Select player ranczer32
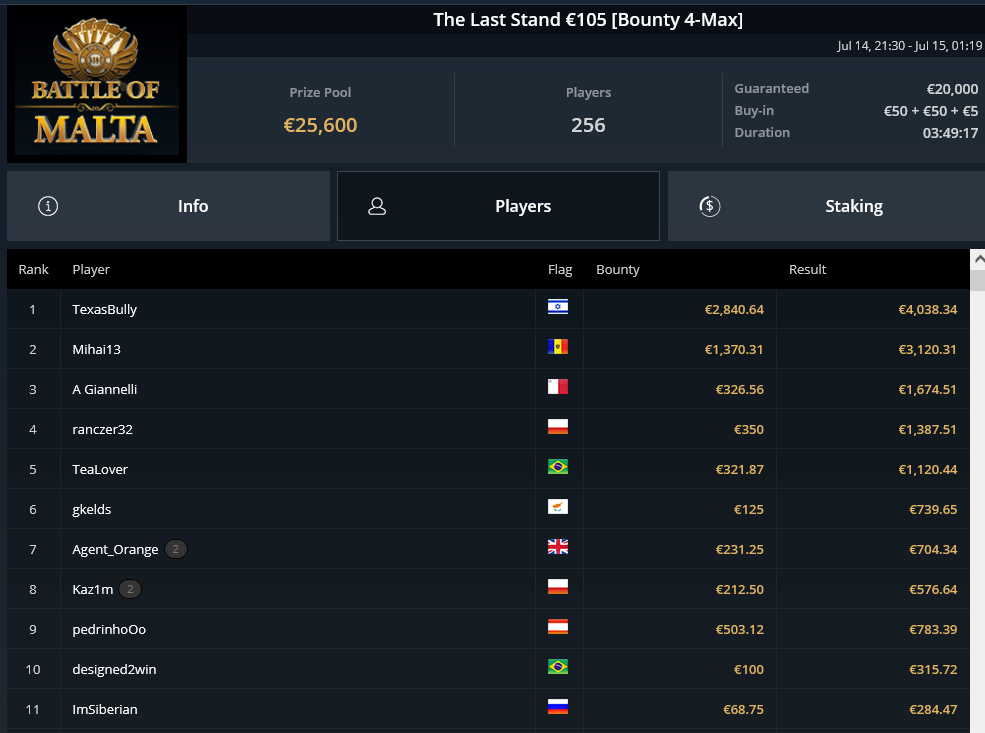The image size is (985, 733). [x=102, y=430]
